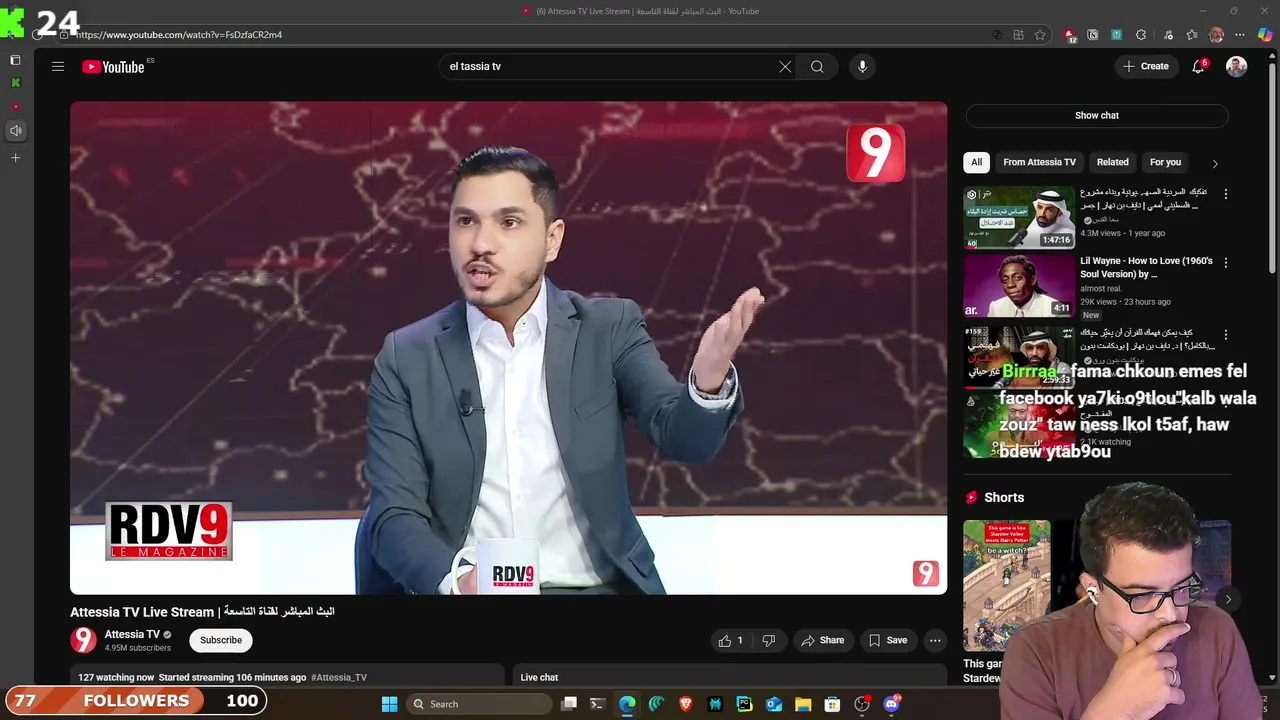Open the Copilot sidebar icon
Screen dimensions: 1280x720
click(1265, 35)
